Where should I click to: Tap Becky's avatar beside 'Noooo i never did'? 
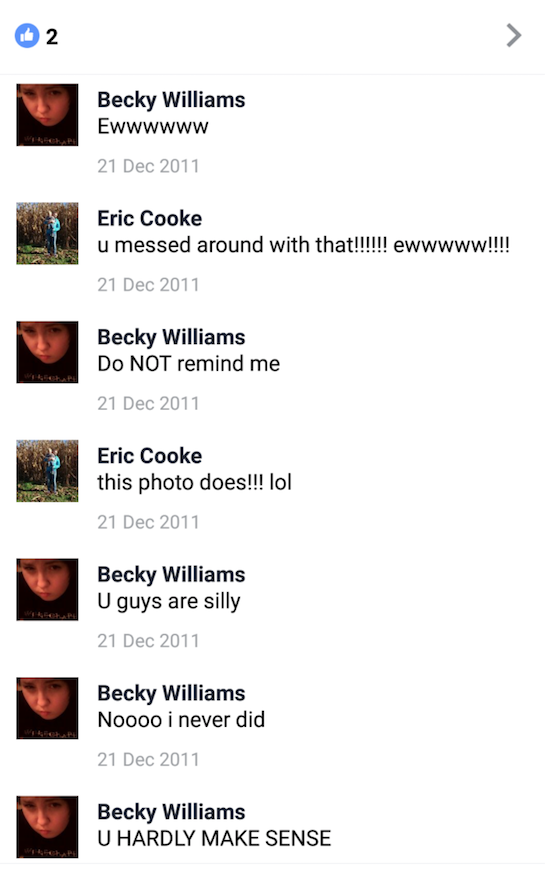47,709
